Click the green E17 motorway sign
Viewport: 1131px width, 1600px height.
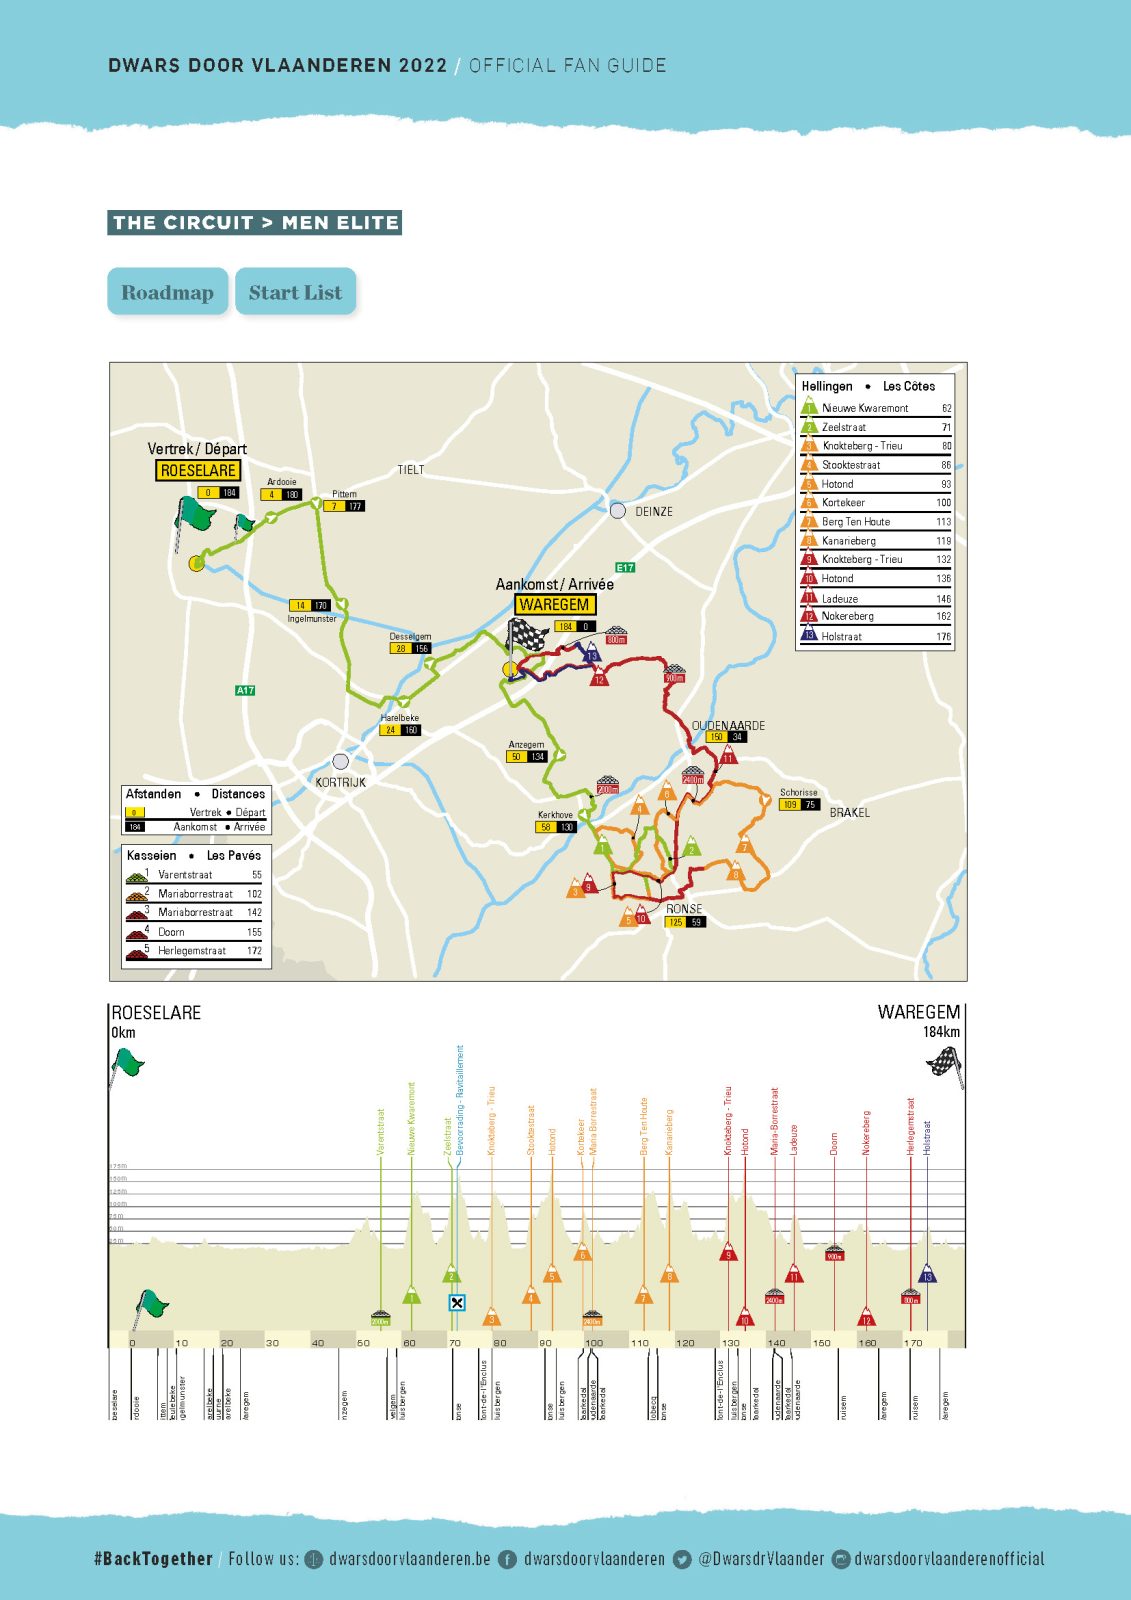coord(625,567)
